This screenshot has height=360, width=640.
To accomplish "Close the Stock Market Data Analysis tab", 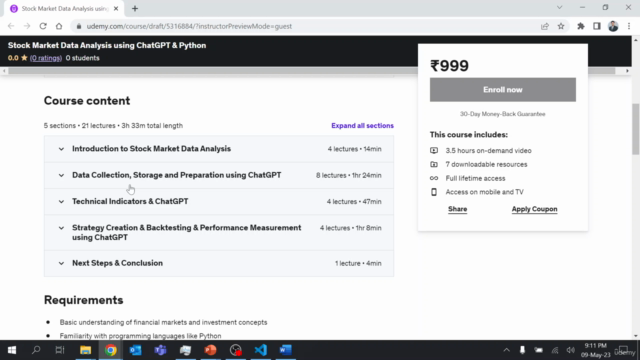I will click(116, 9).
